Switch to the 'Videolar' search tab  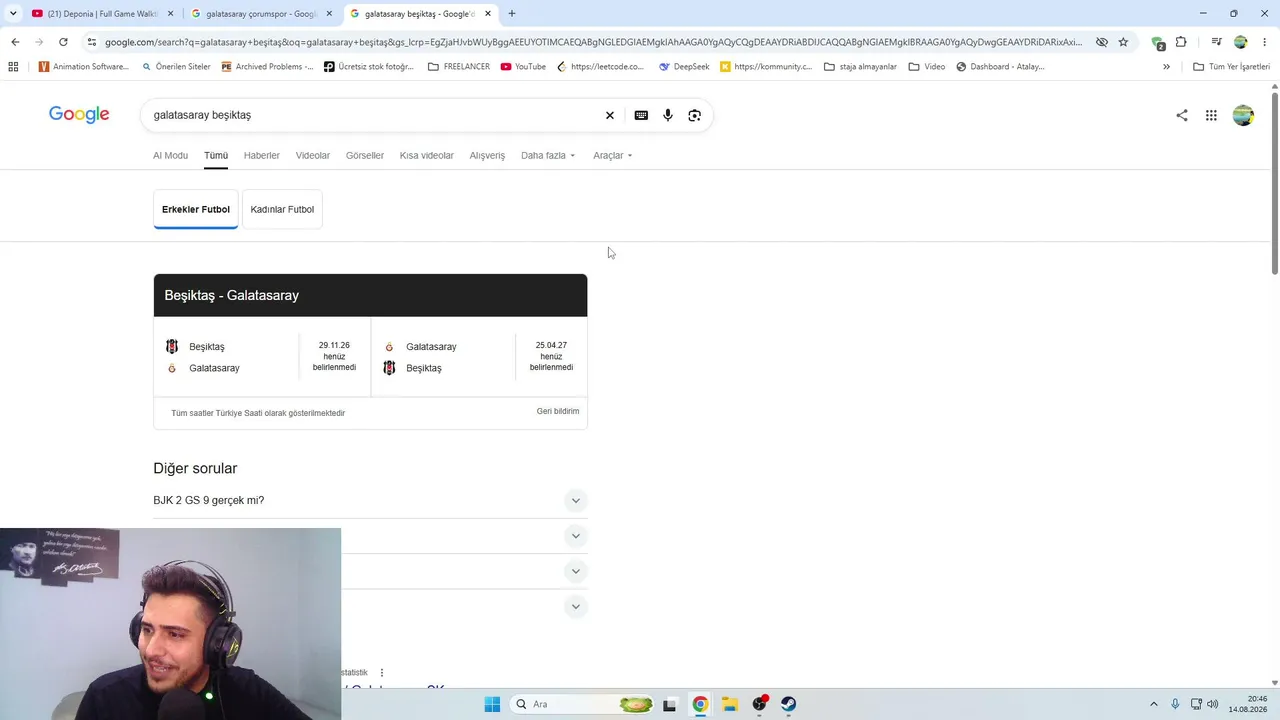(313, 155)
